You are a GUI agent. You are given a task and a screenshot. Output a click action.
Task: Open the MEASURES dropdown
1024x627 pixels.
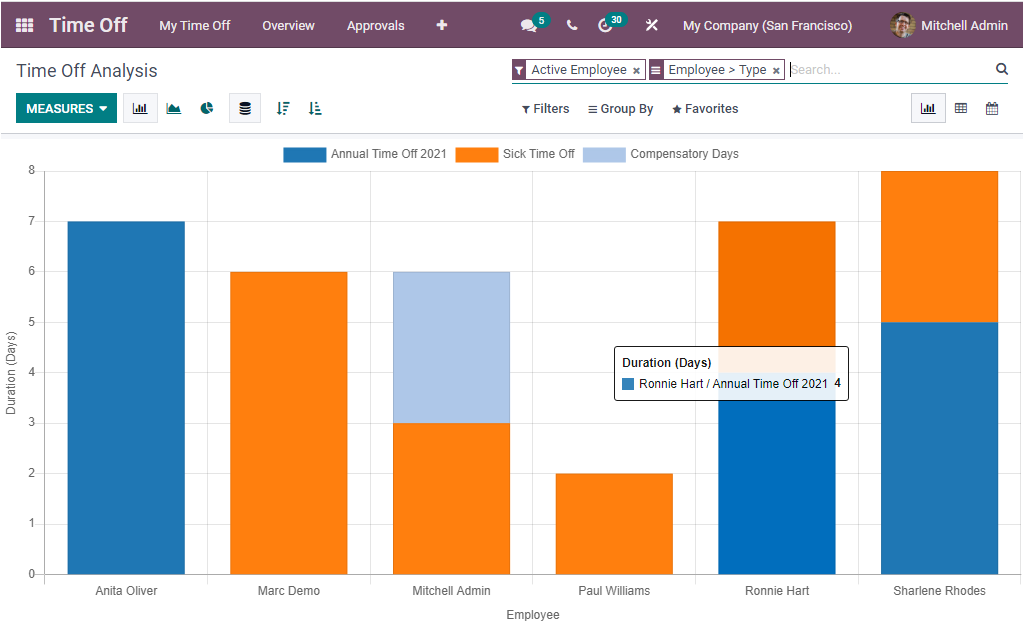[66, 108]
